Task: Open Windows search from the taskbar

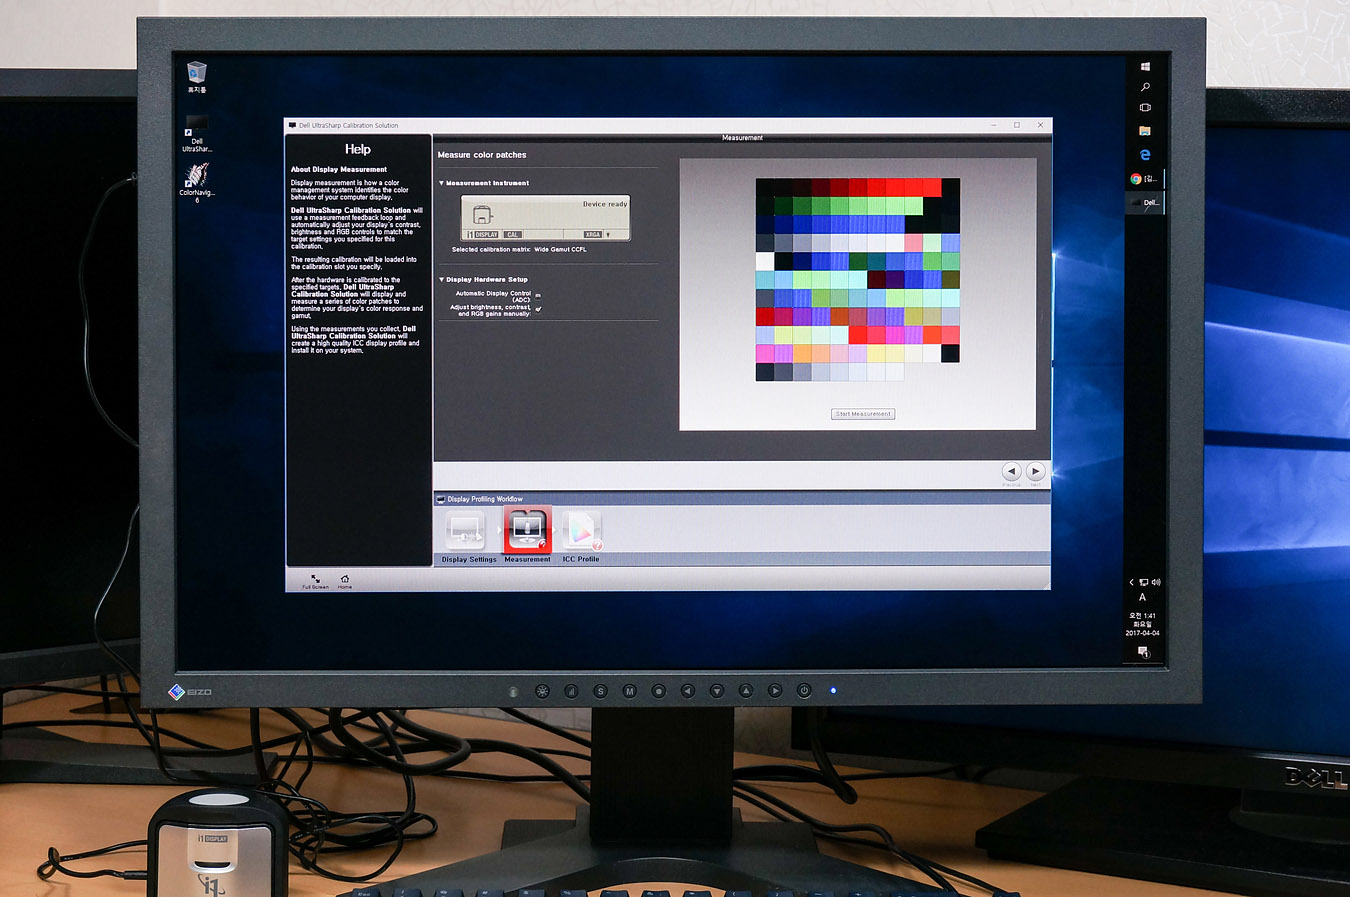Action: [x=1145, y=87]
